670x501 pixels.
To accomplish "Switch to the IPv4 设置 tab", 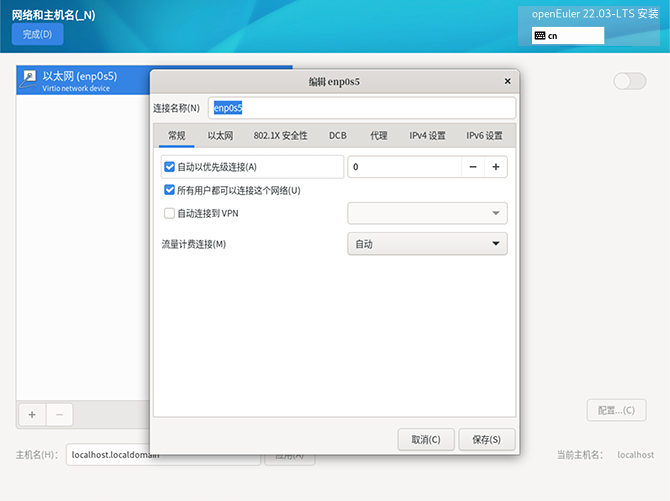I will tap(427, 135).
